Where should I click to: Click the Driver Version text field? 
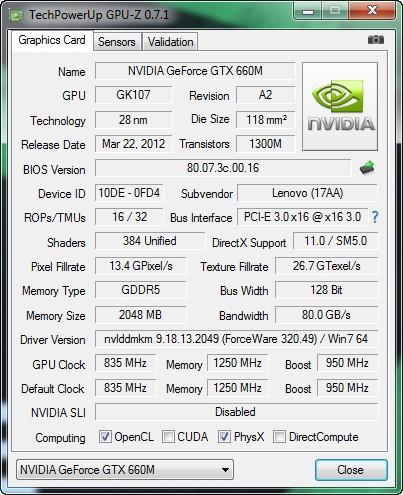[x=236, y=339]
